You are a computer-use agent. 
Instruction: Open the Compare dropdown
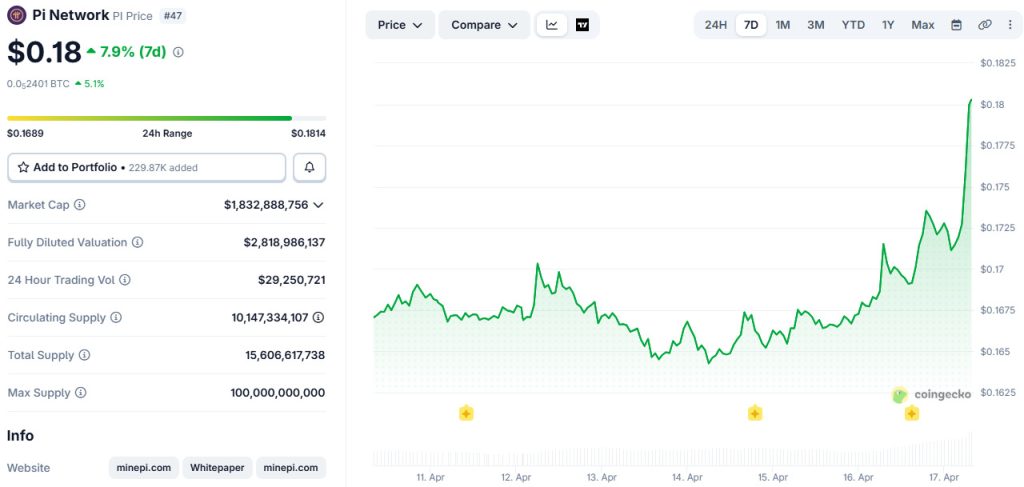click(x=484, y=25)
